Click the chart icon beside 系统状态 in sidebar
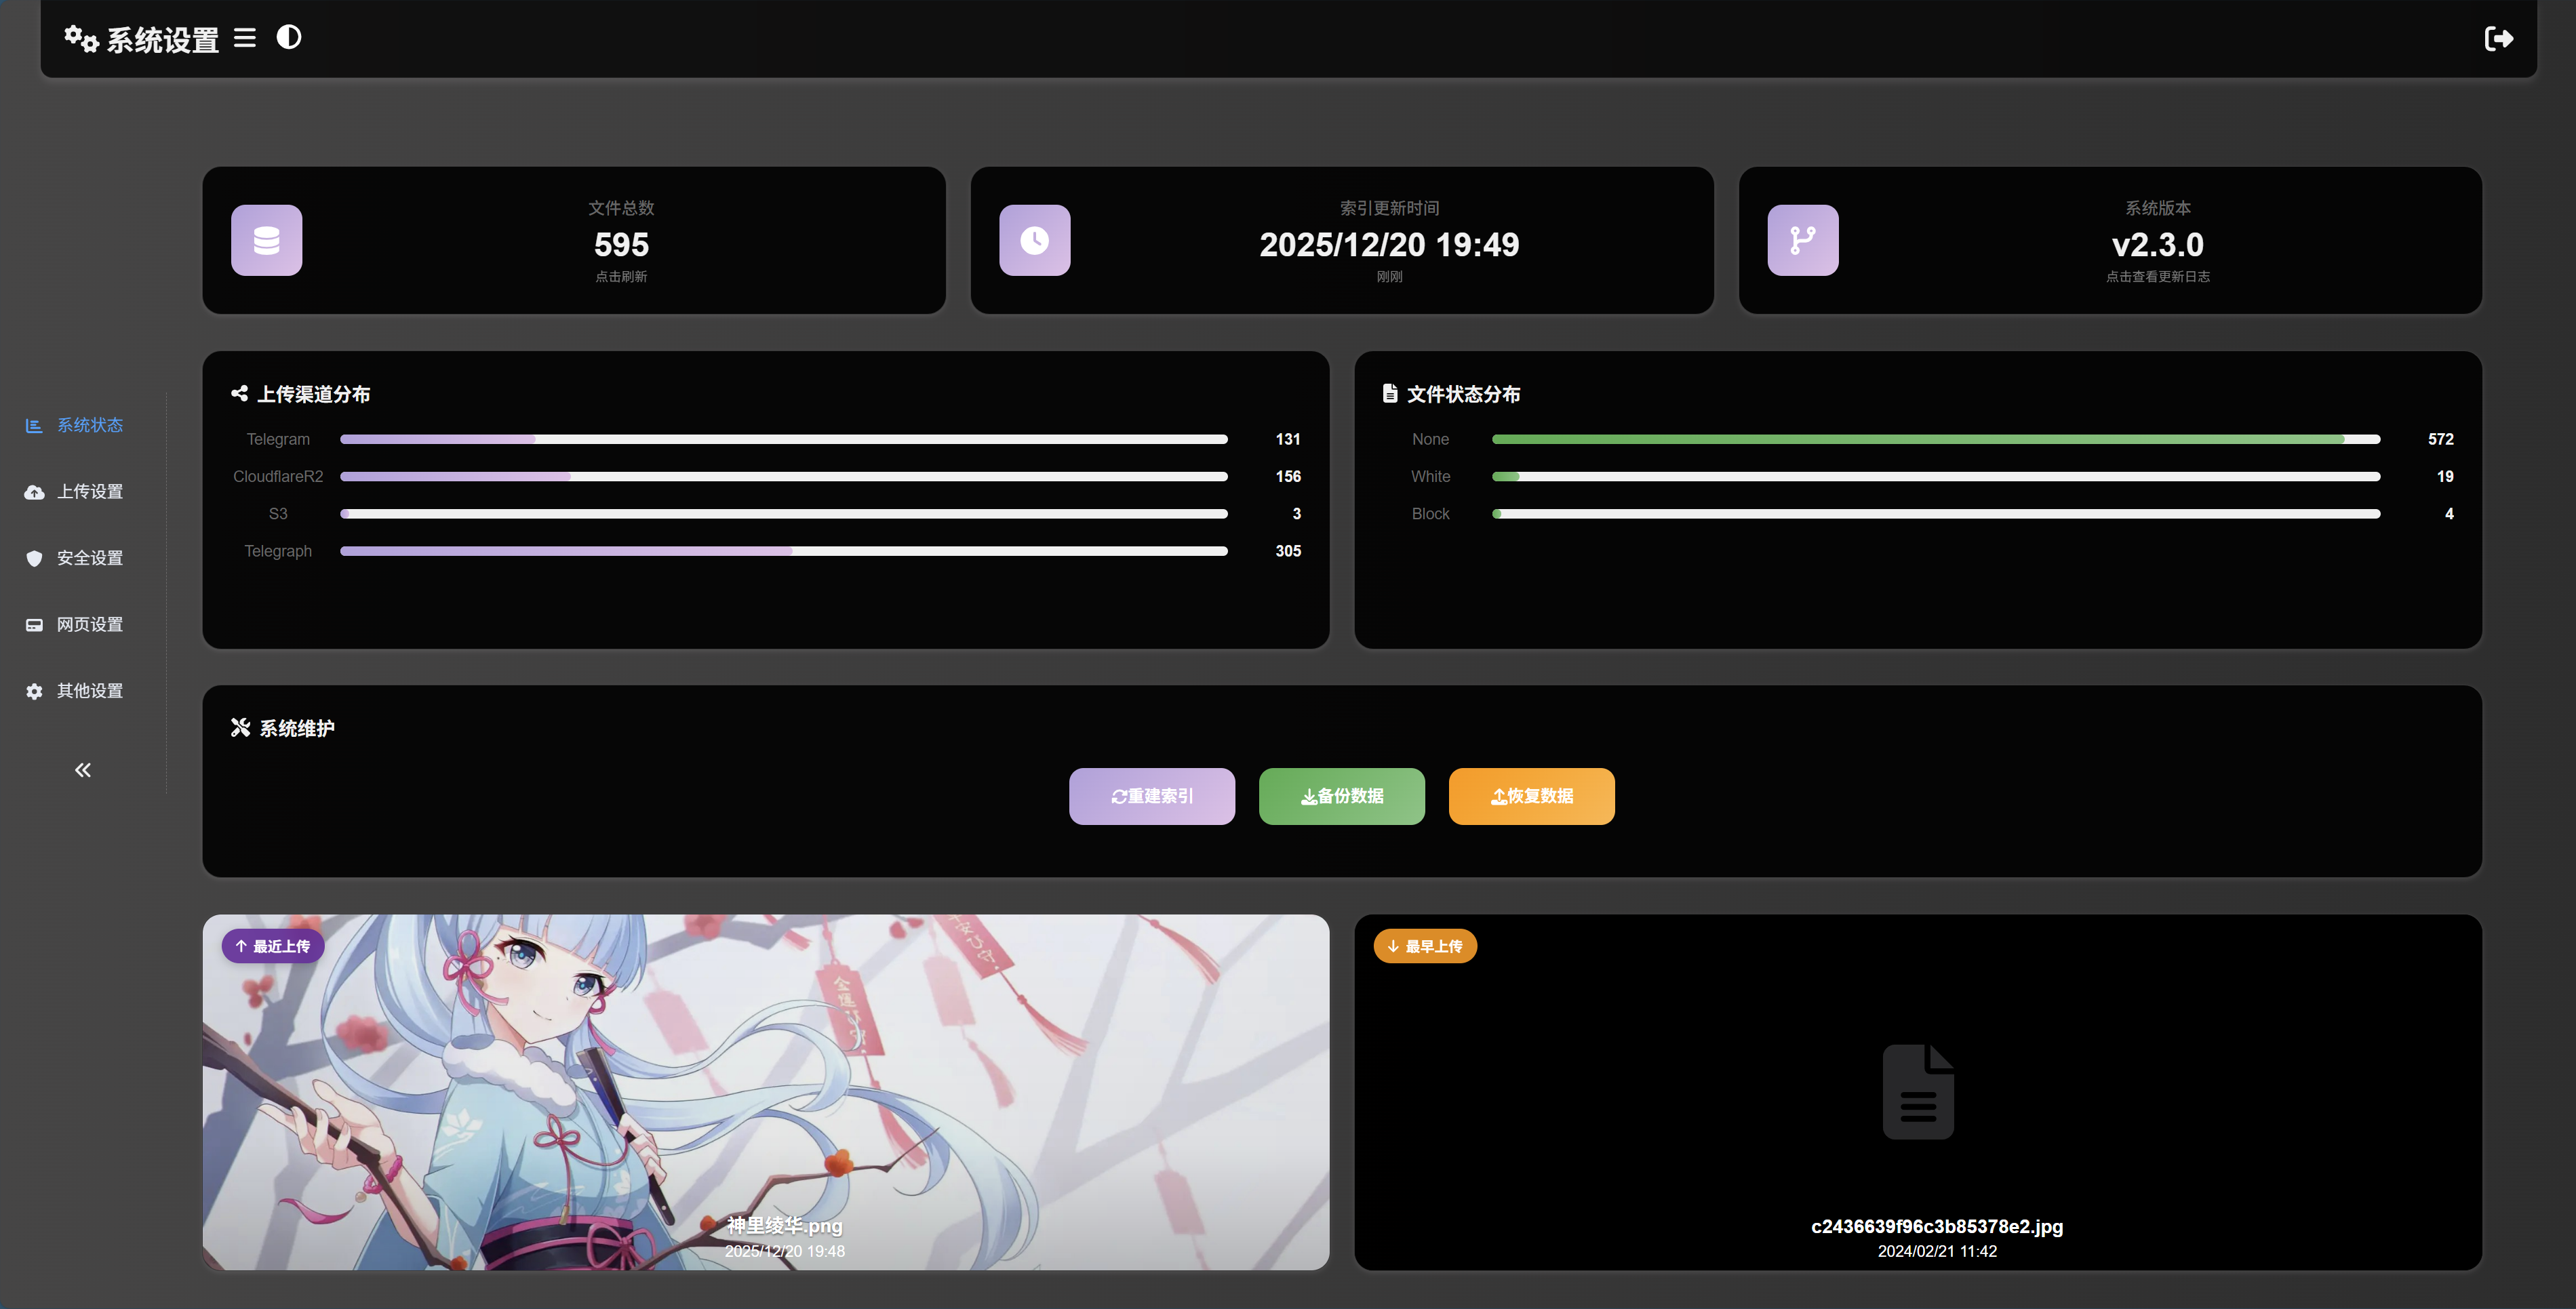Screen dimensions: 2576x1309 coord(34,426)
